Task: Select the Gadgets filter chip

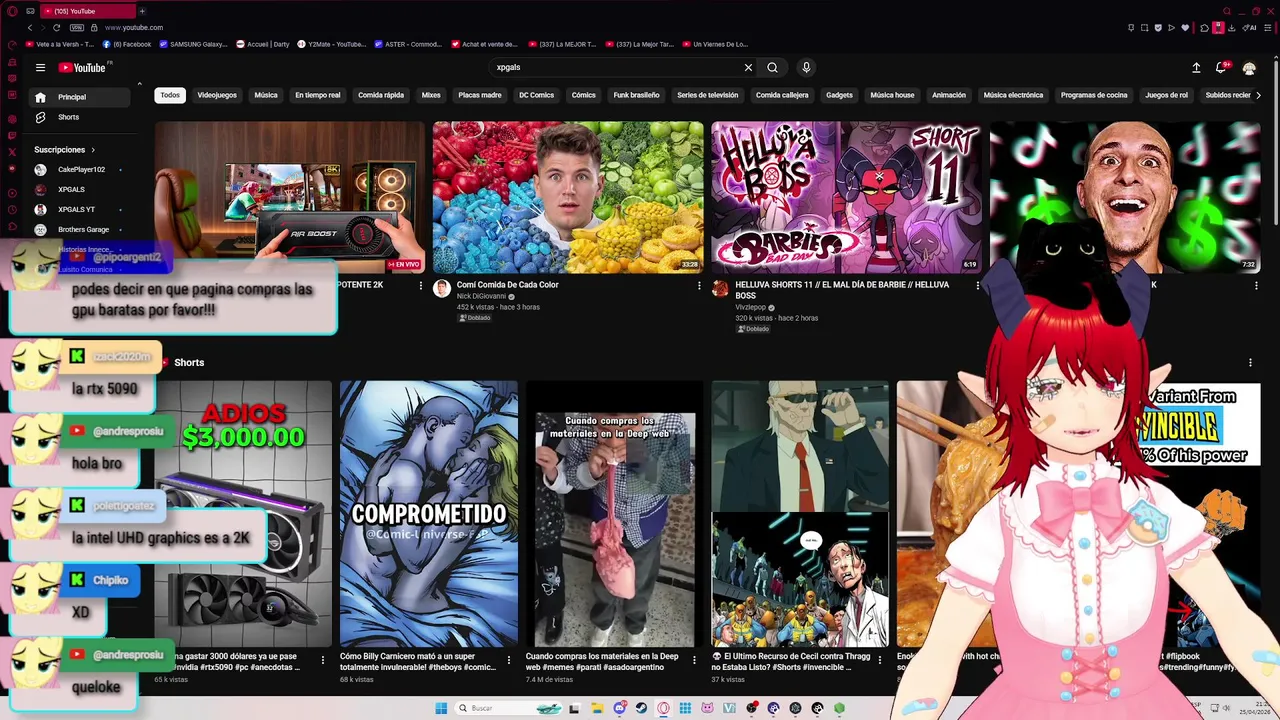Action: tap(839, 95)
